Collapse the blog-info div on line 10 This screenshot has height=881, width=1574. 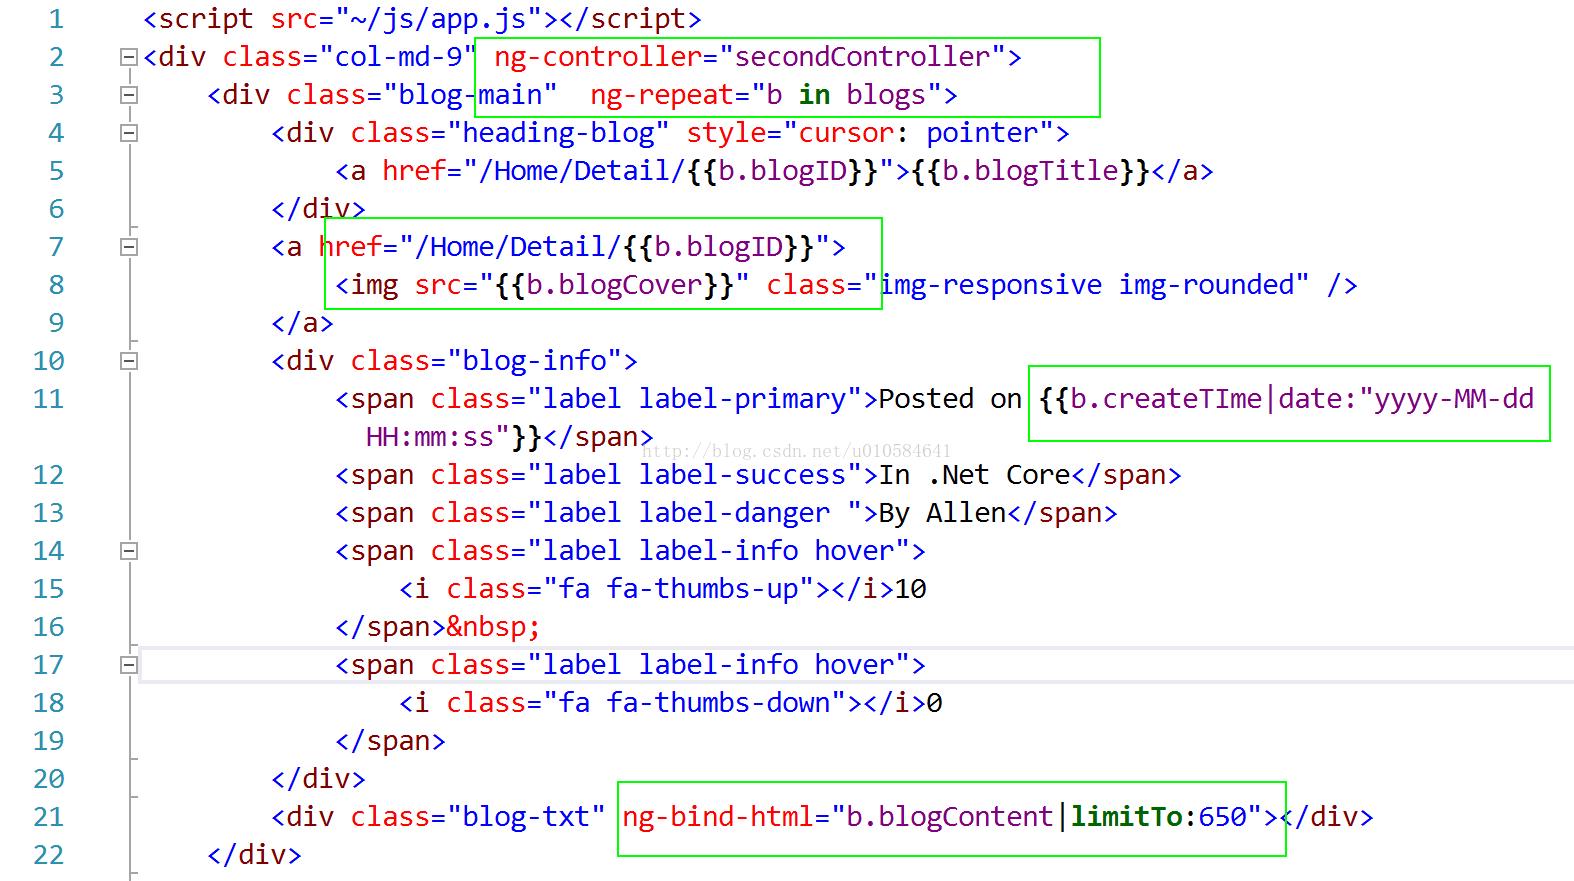[x=128, y=361]
